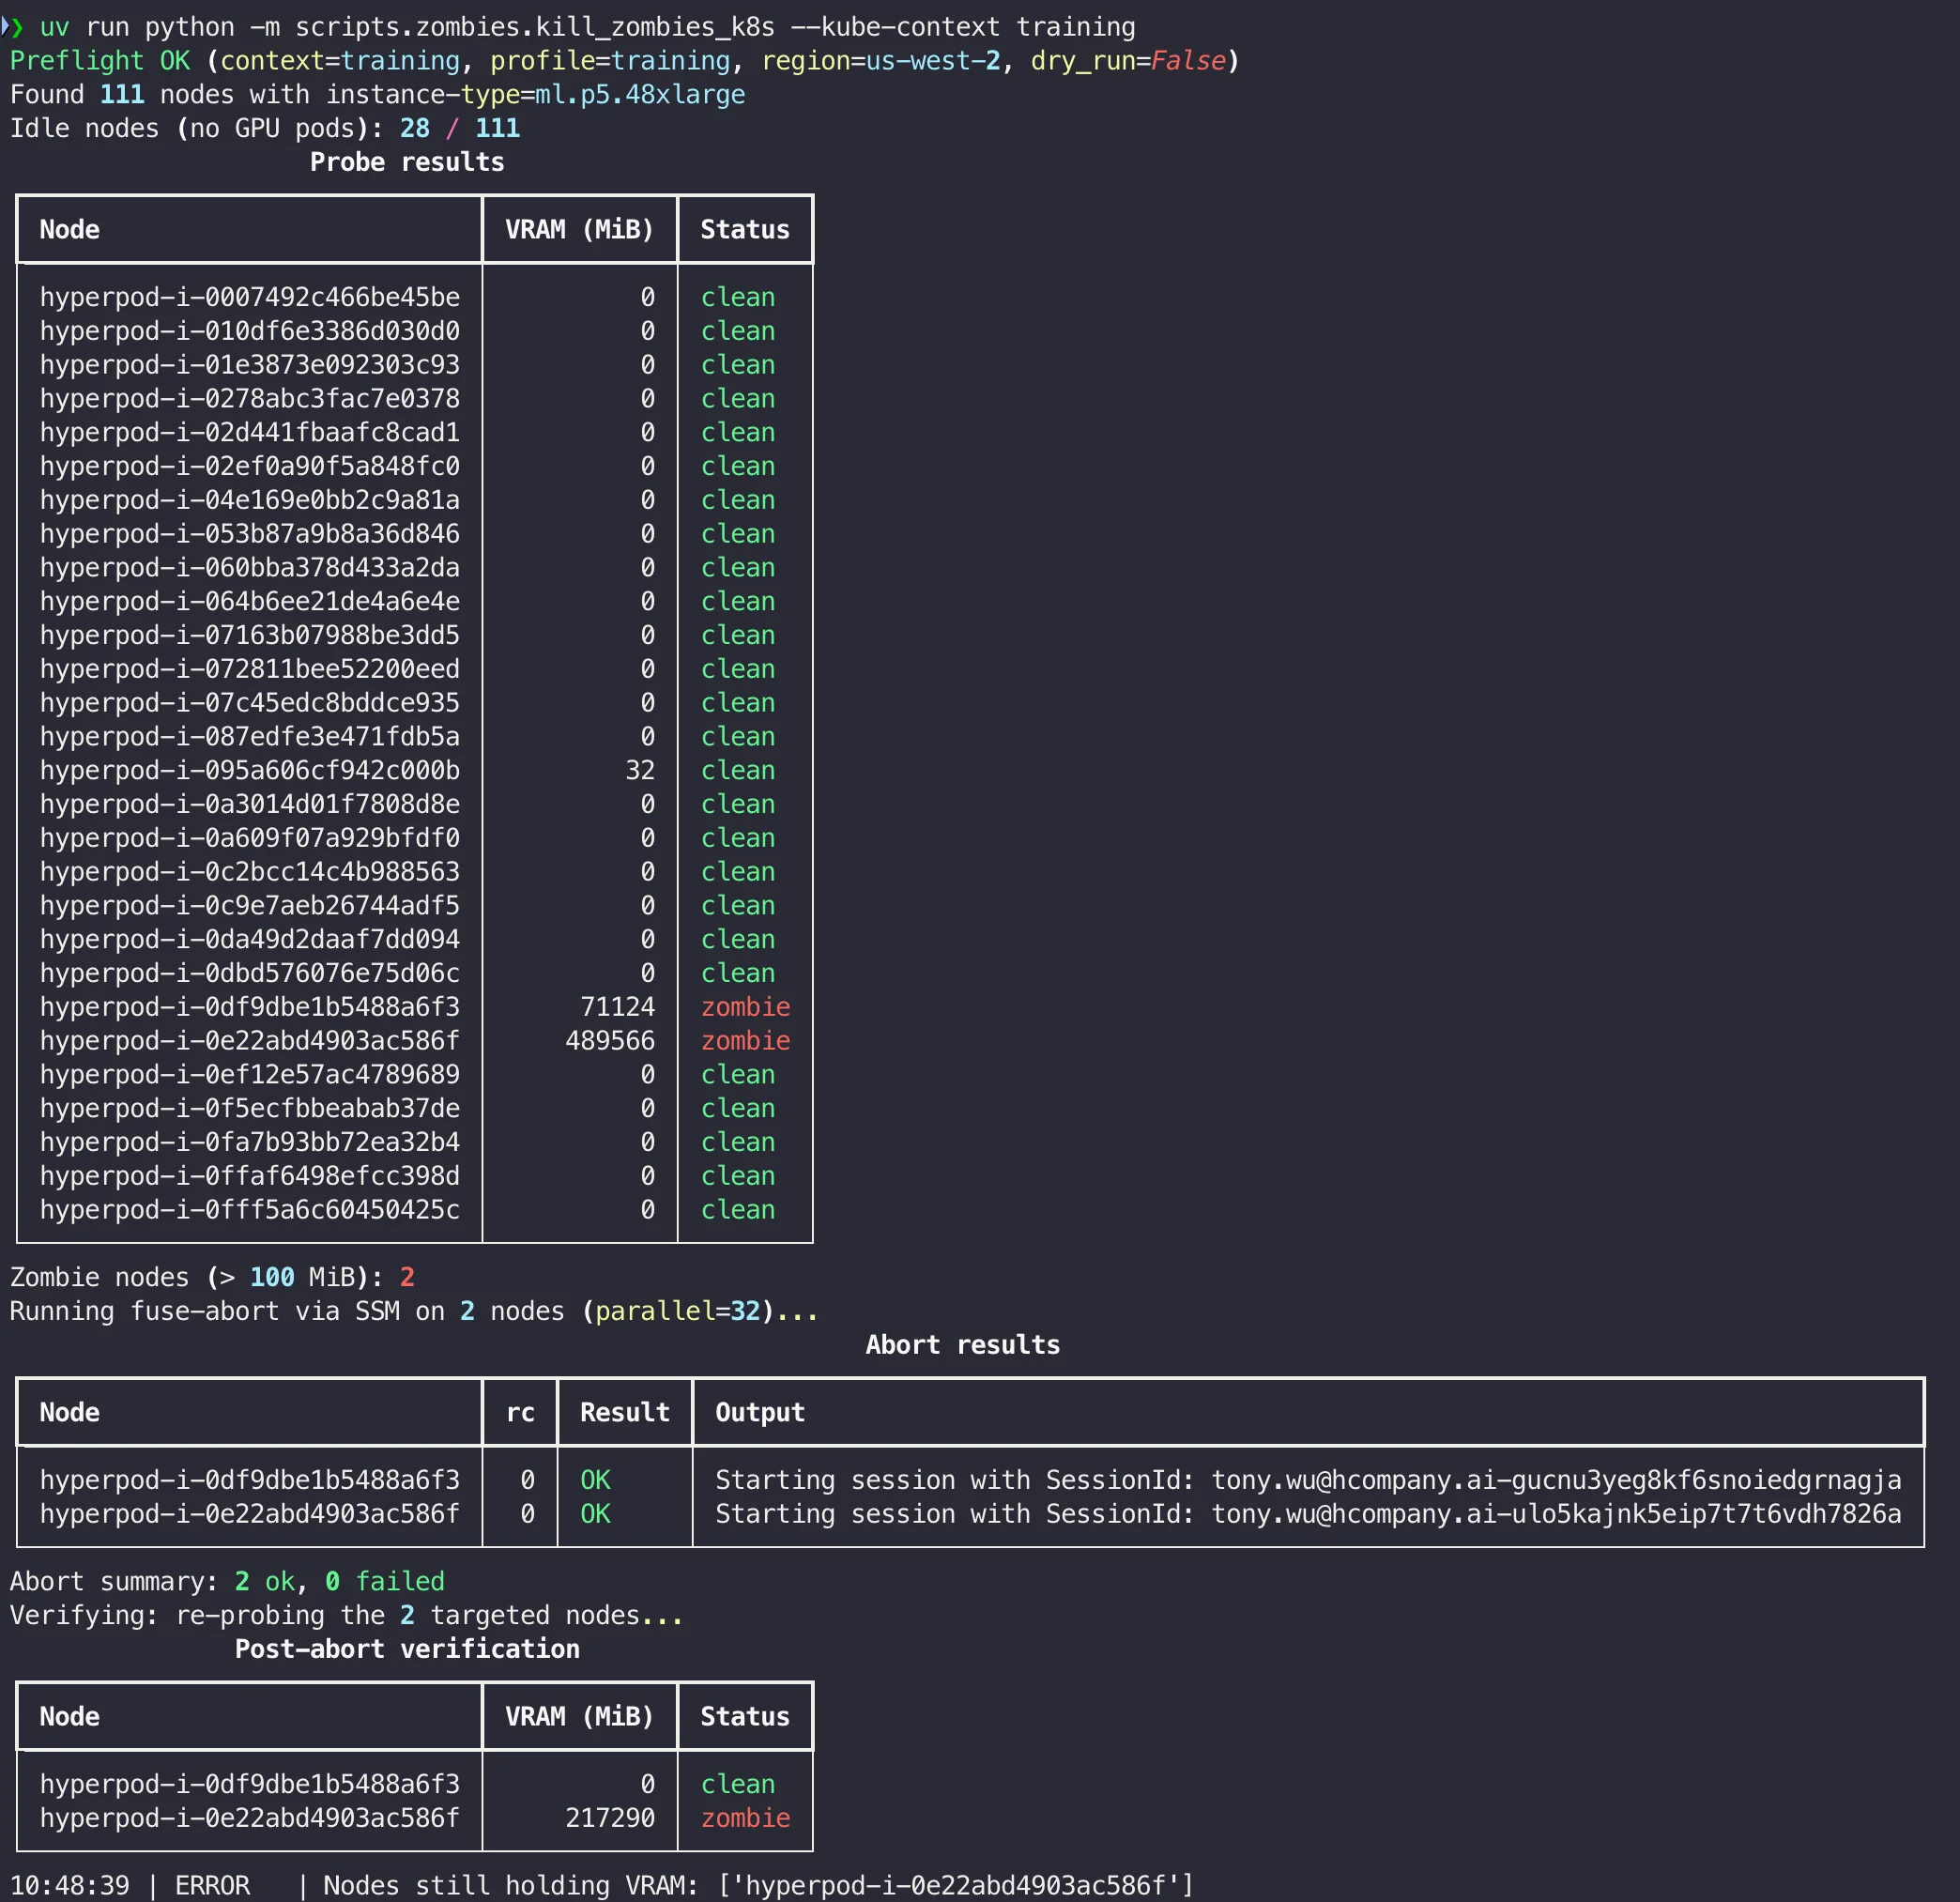Screen dimensions: 1960x1902
Task: Click VRAM (MiB) header in Post-abort table
Action: 579,1717
